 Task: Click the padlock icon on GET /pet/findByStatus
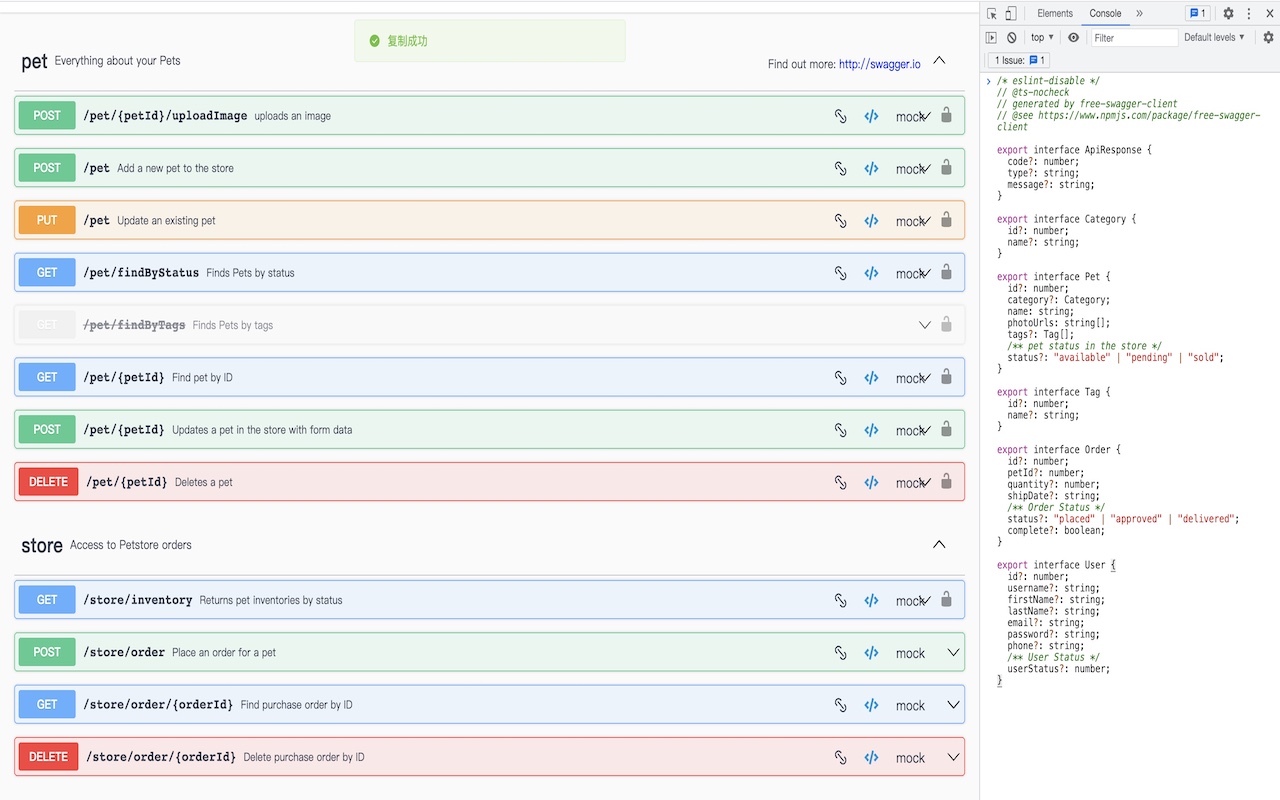click(946, 271)
